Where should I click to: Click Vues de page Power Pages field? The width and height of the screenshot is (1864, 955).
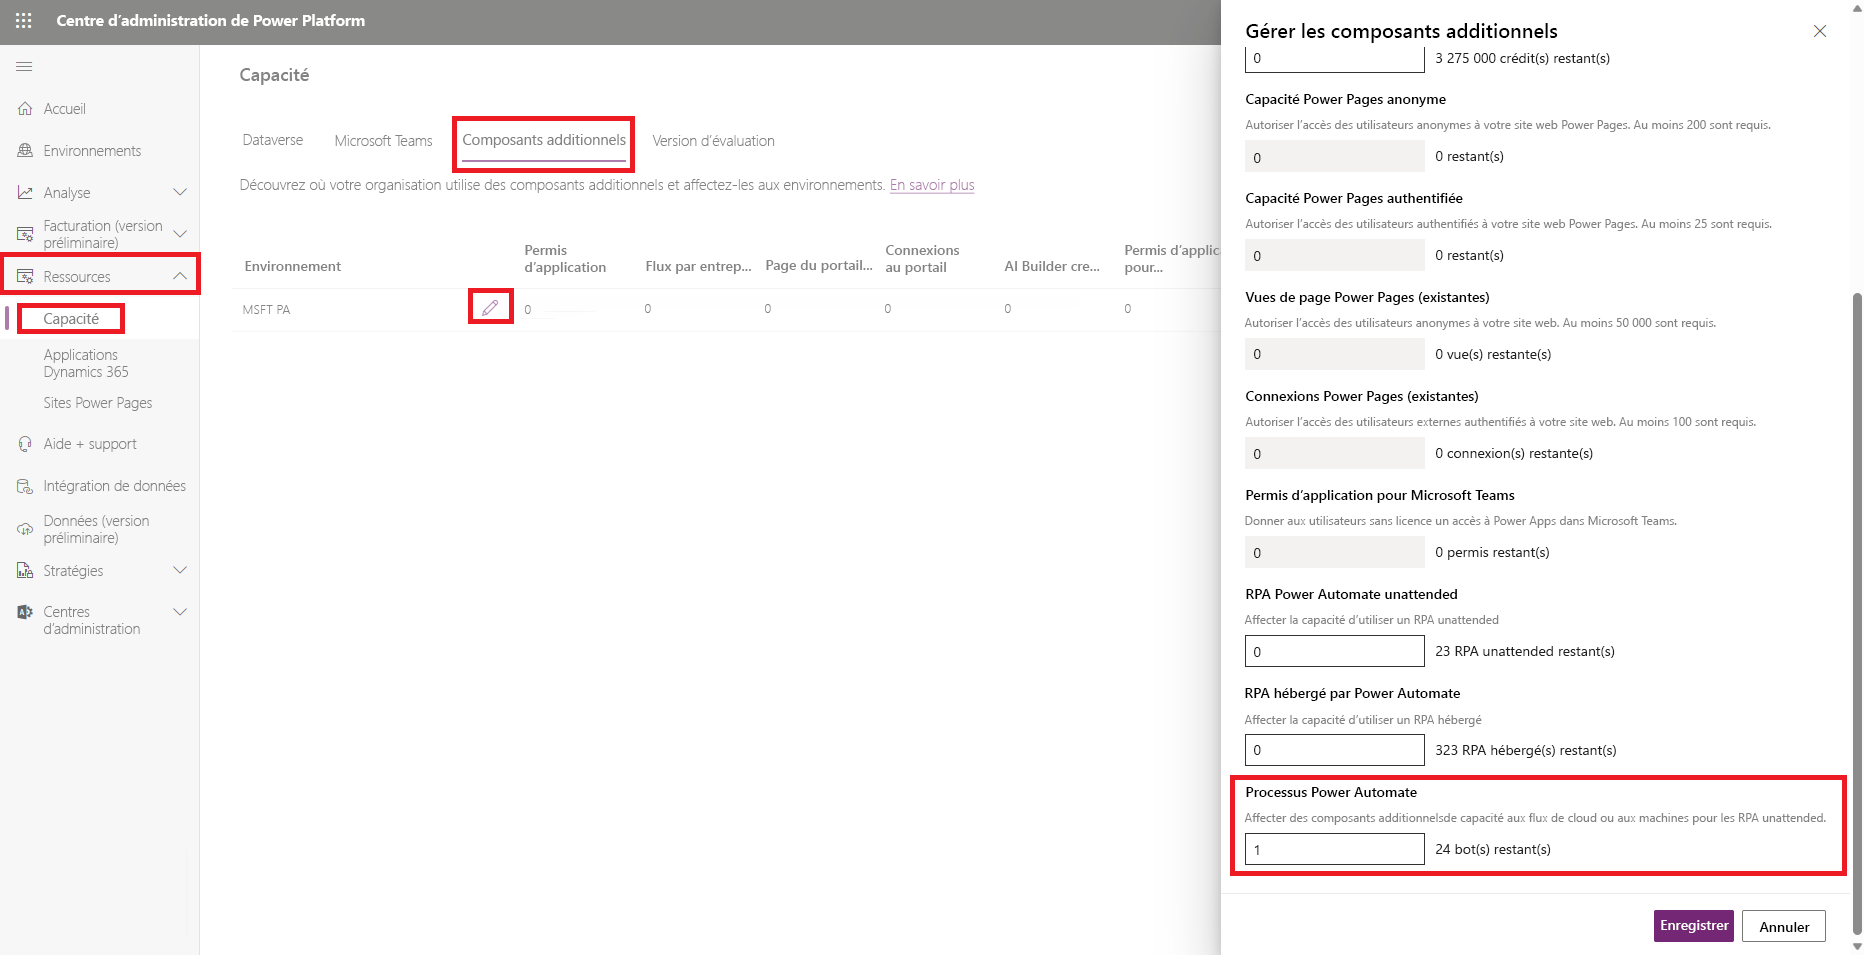1334,354
